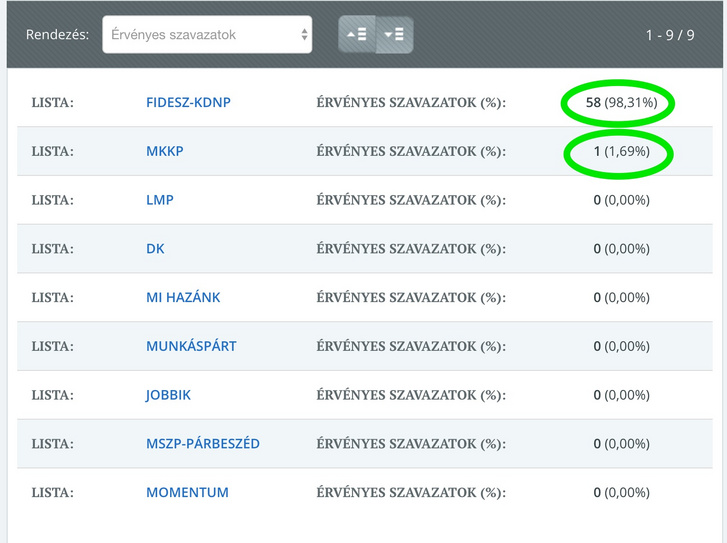The width and height of the screenshot is (727, 543).
Task: Click the Rendezés: label
Action: pyautogui.click(x=57, y=35)
